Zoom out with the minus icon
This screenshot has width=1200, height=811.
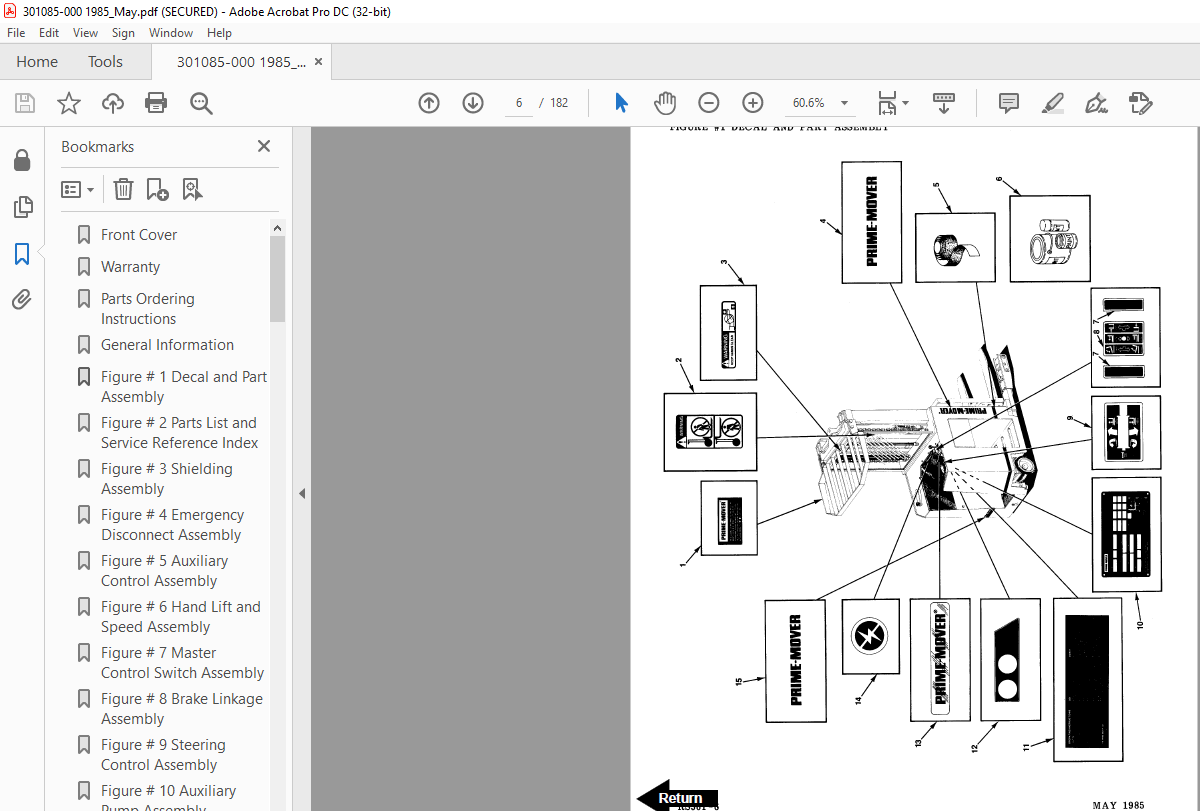click(709, 103)
